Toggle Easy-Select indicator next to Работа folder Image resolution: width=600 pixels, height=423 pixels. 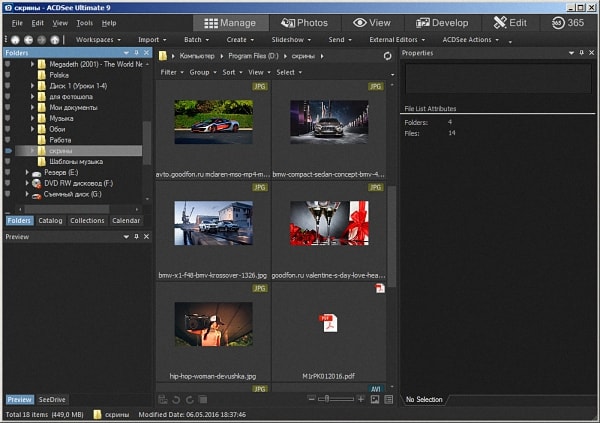(x=9, y=140)
